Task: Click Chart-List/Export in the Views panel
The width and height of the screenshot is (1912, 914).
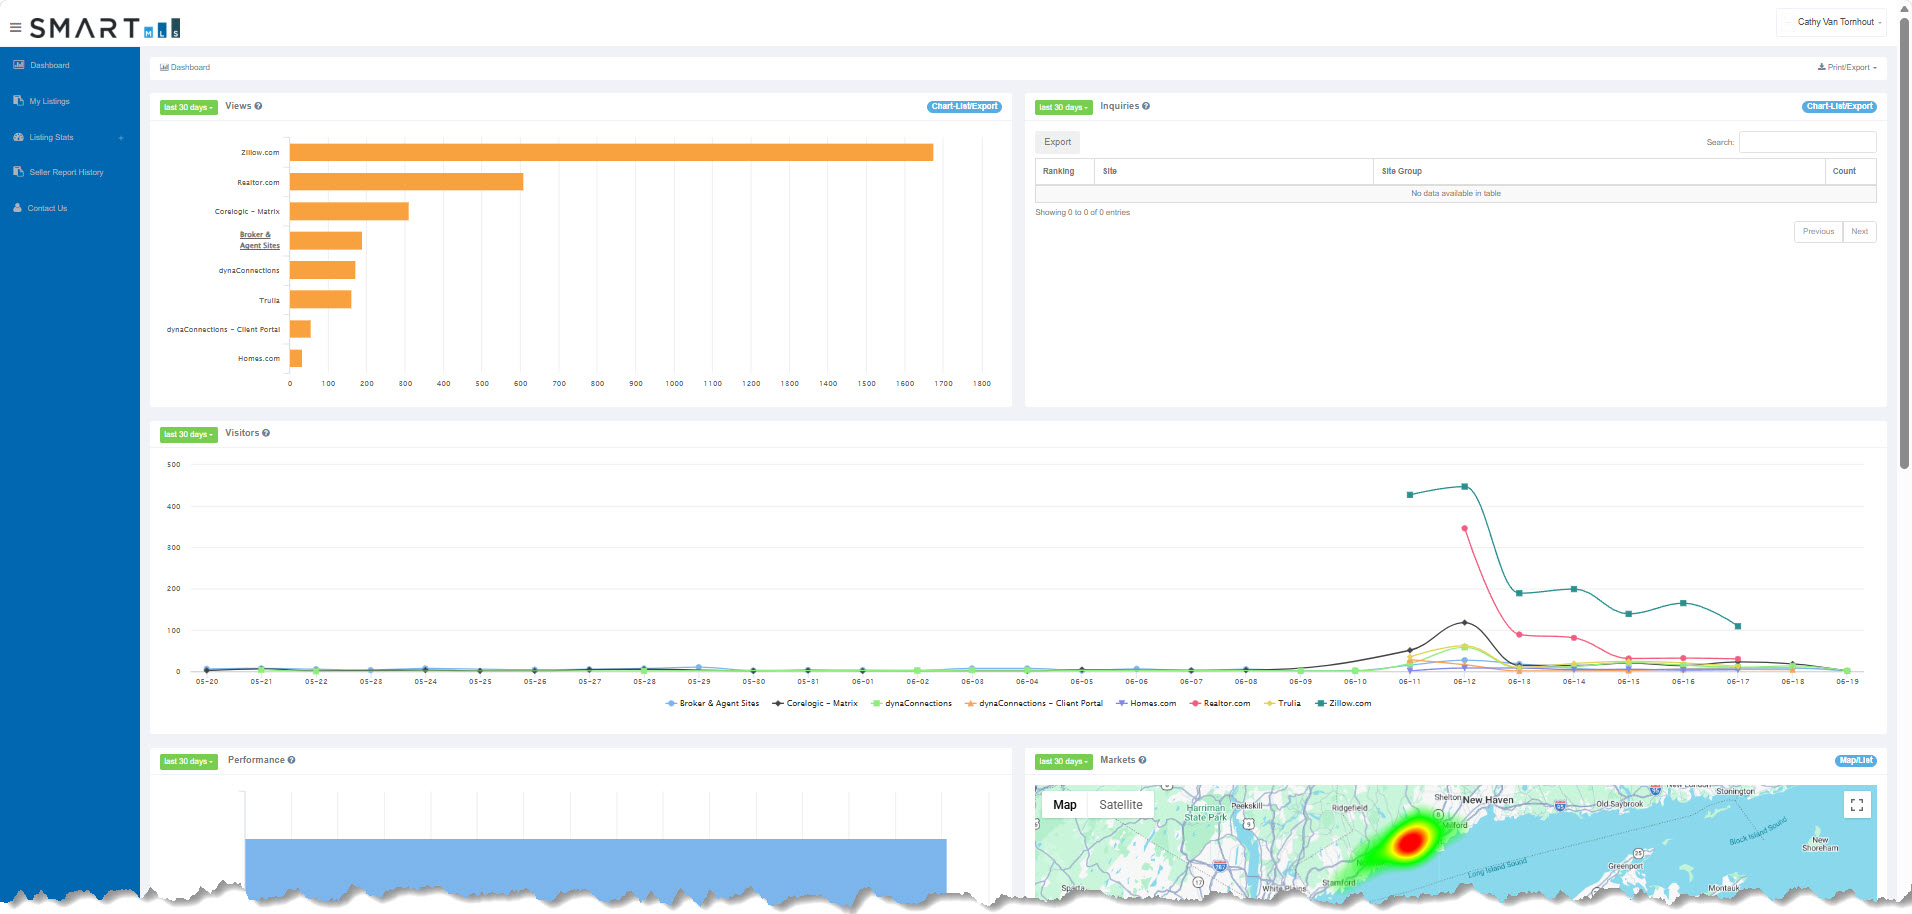Action: [x=965, y=107]
